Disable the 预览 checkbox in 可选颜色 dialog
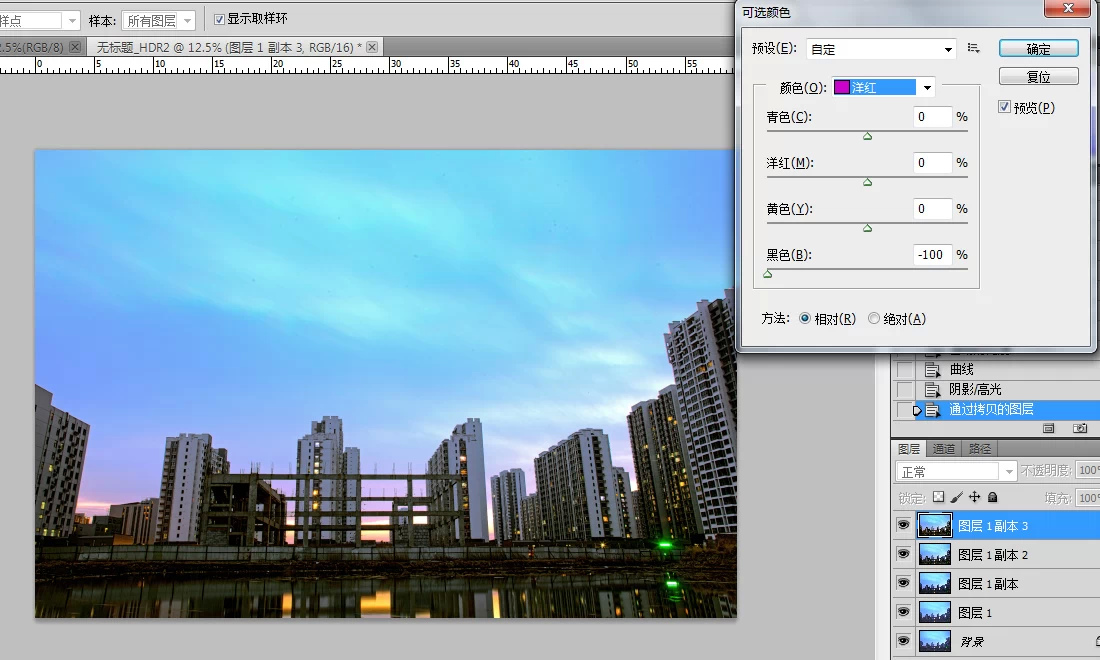1100x660 pixels. tap(1005, 108)
